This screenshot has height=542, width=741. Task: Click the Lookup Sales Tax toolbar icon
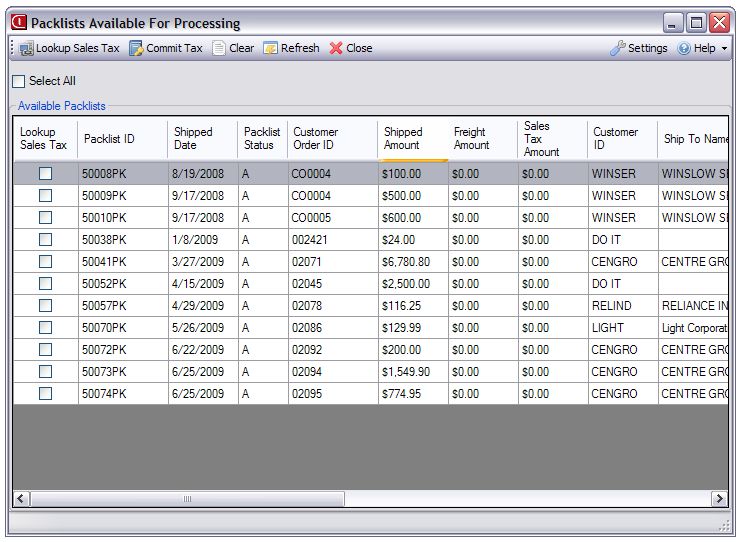coord(26,48)
